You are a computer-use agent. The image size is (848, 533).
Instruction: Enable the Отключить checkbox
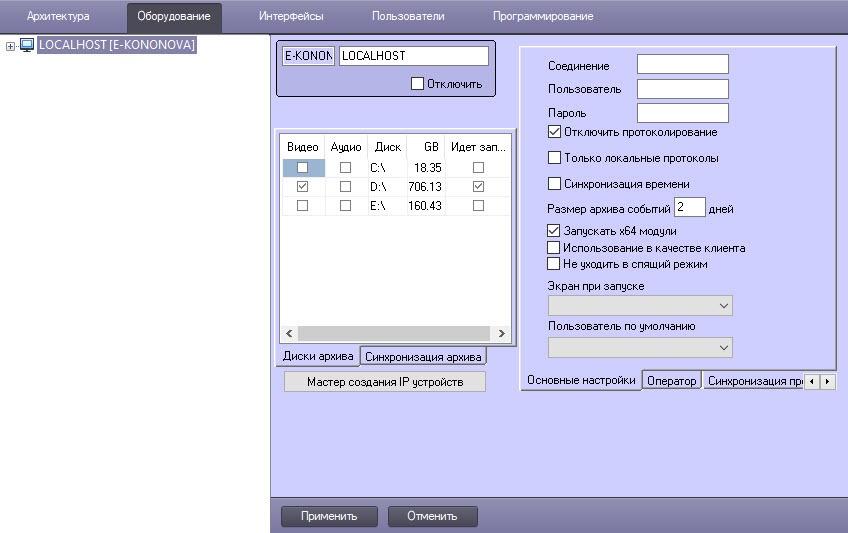point(418,84)
